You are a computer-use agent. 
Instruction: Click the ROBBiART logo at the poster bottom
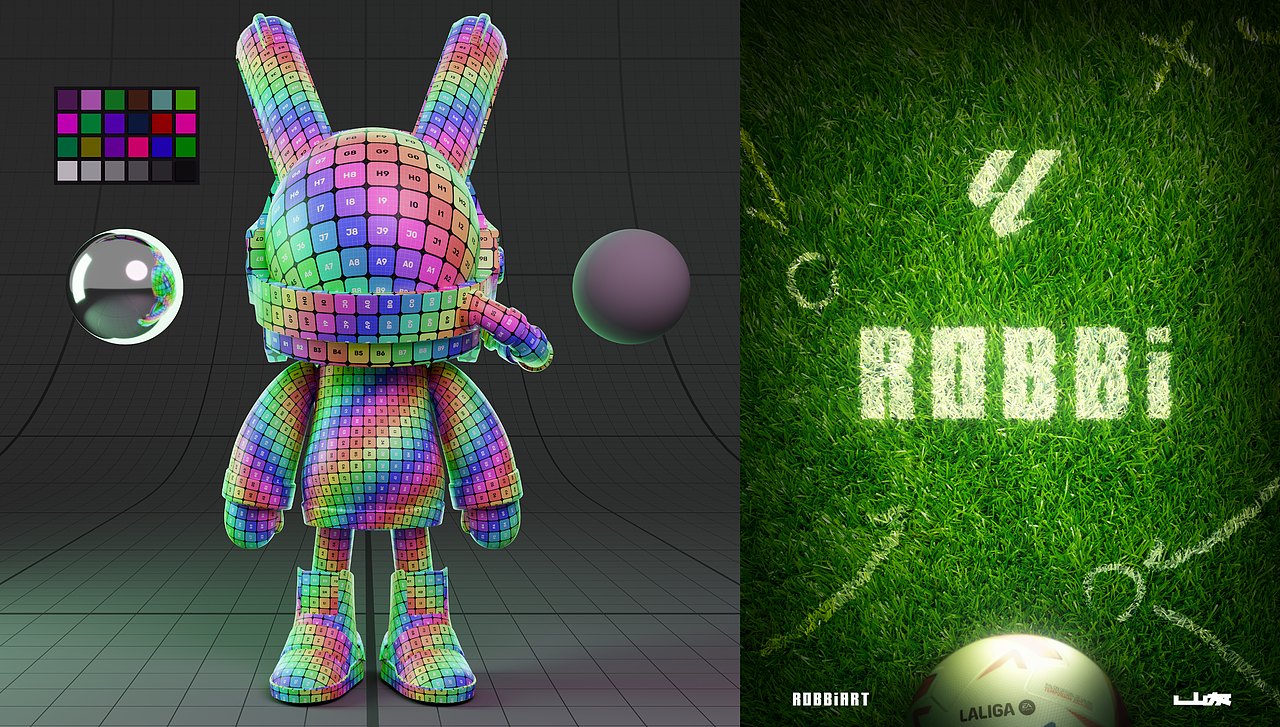pyautogui.click(x=830, y=699)
